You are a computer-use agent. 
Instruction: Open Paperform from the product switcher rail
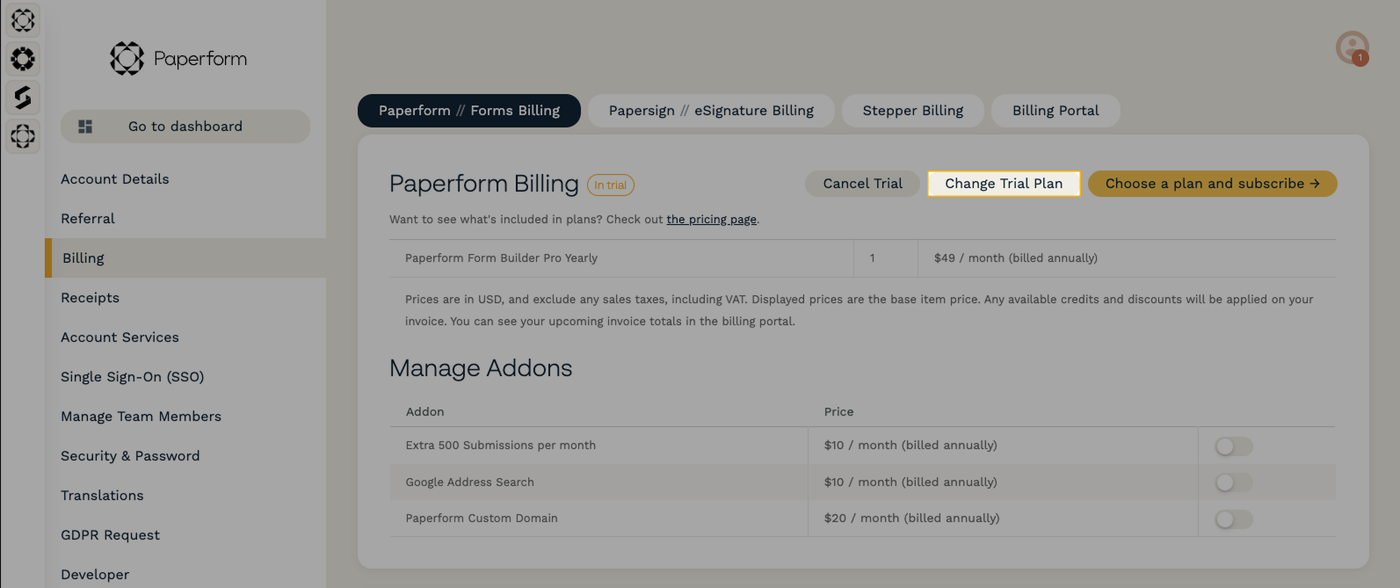click(22, 20)
